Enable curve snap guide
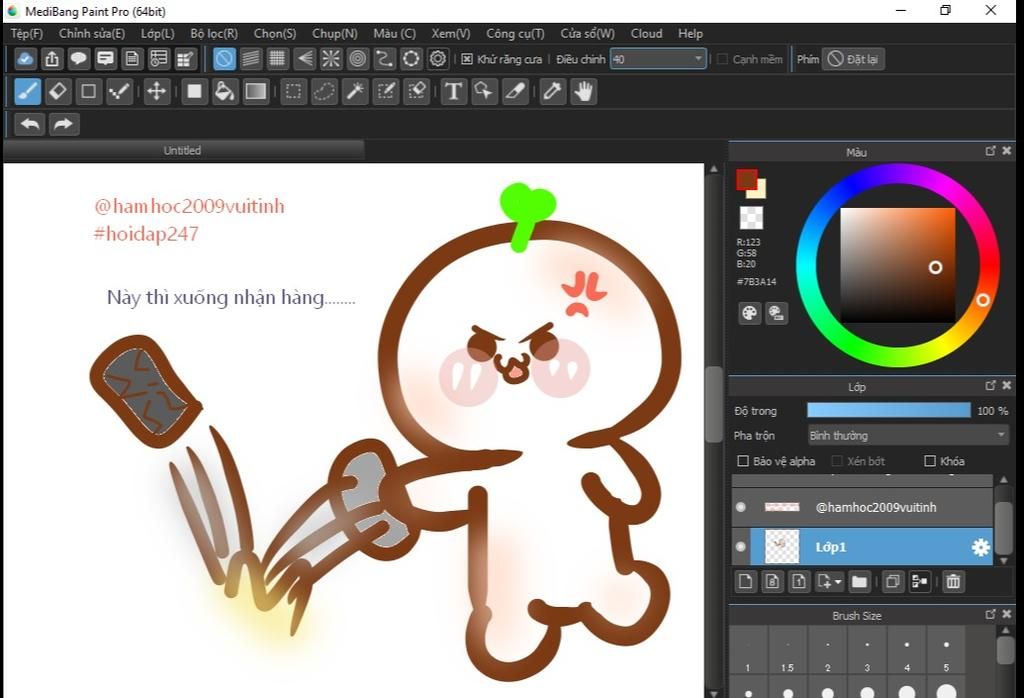The height and width of the screenshot is (698, 1024). pyautogui.click(x=385, y=59)
